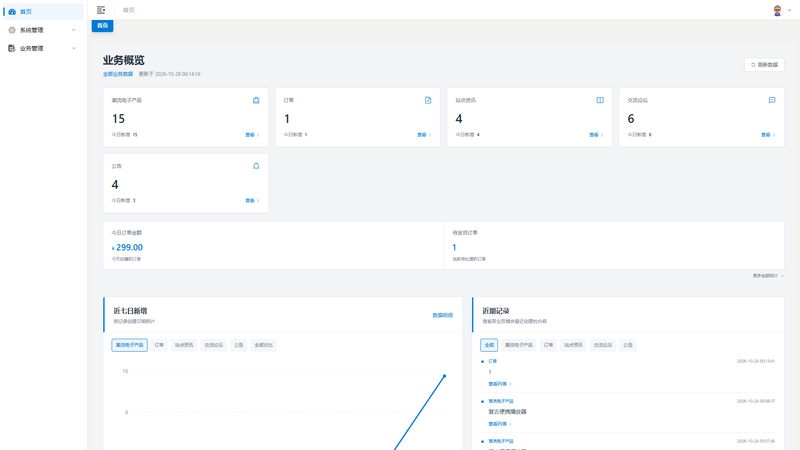Click the 待发货订单 count value 1
Image resolution: width=800 pixels, height=450 pixels.
click(454, 247)
